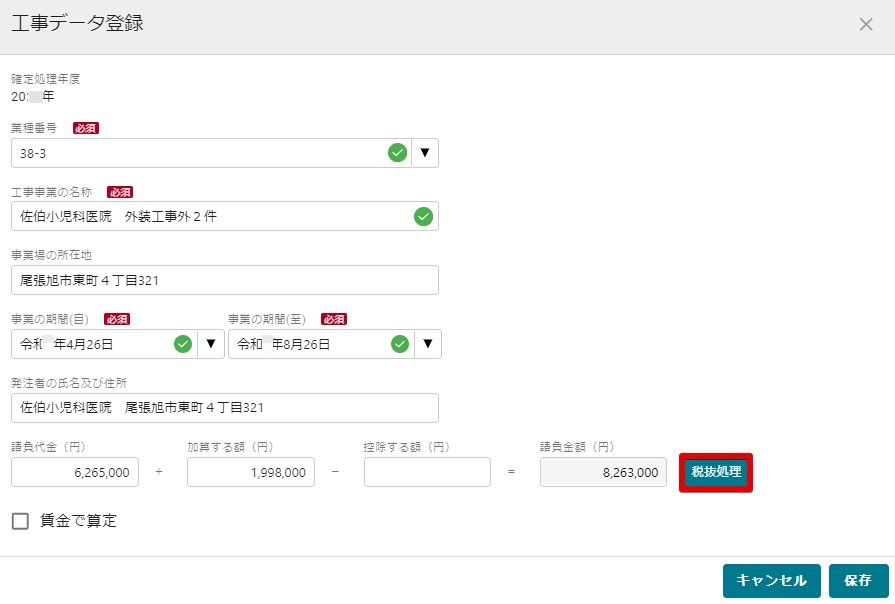Viewport: 895px width, 604px height.
Task: Edit the 発注者の氏名及び住所 field
Action: pos(225,408)
